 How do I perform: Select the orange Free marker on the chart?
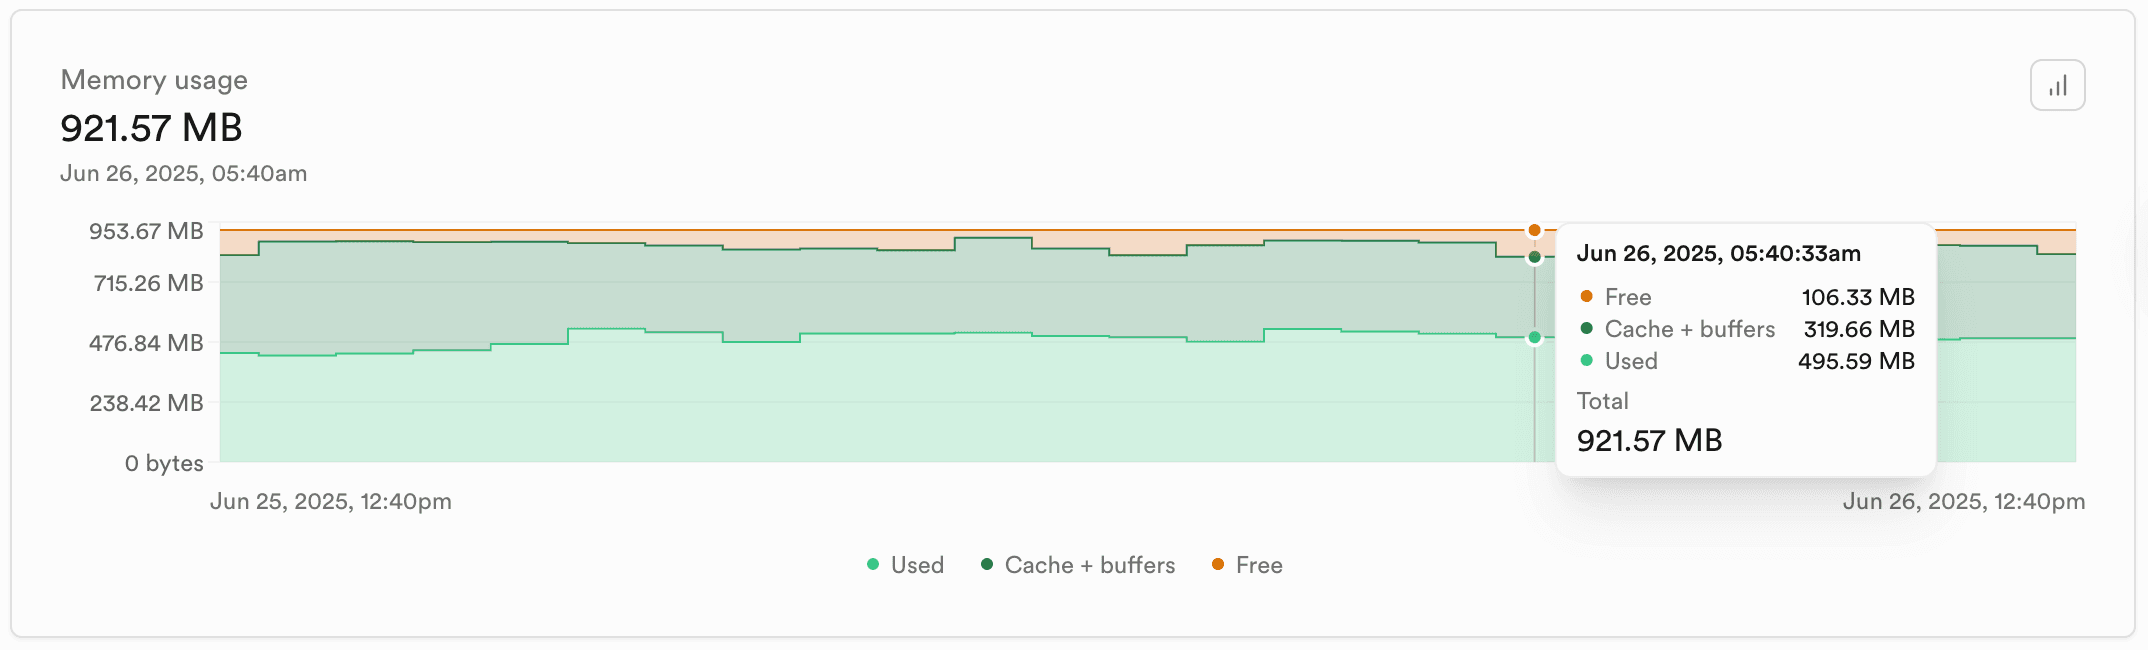tap(1535, 229)
